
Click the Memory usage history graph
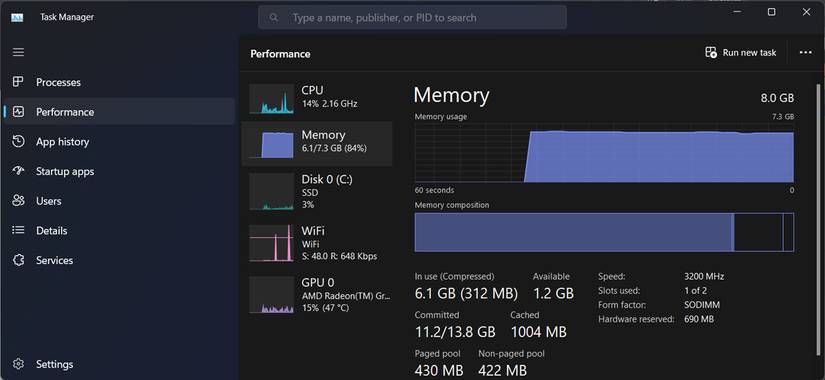604,153
